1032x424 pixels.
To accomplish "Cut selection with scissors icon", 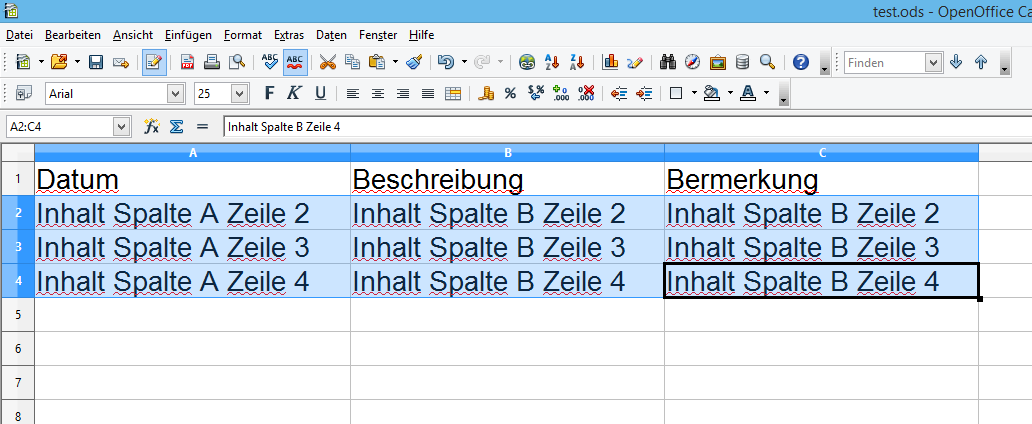I will (327, 62).
